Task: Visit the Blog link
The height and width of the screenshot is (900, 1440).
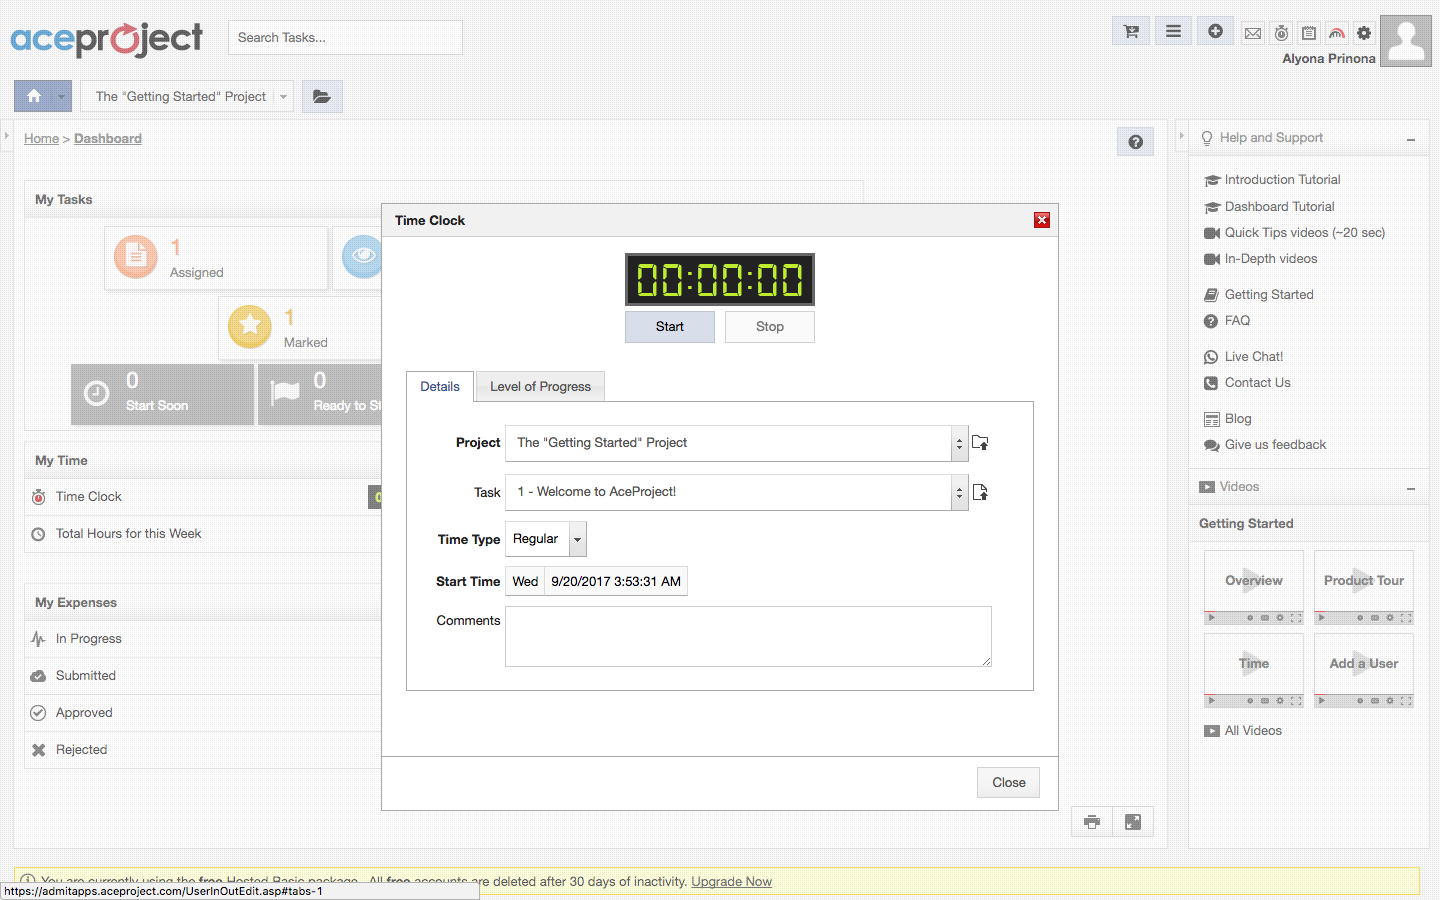Action: pos(1238,419)
